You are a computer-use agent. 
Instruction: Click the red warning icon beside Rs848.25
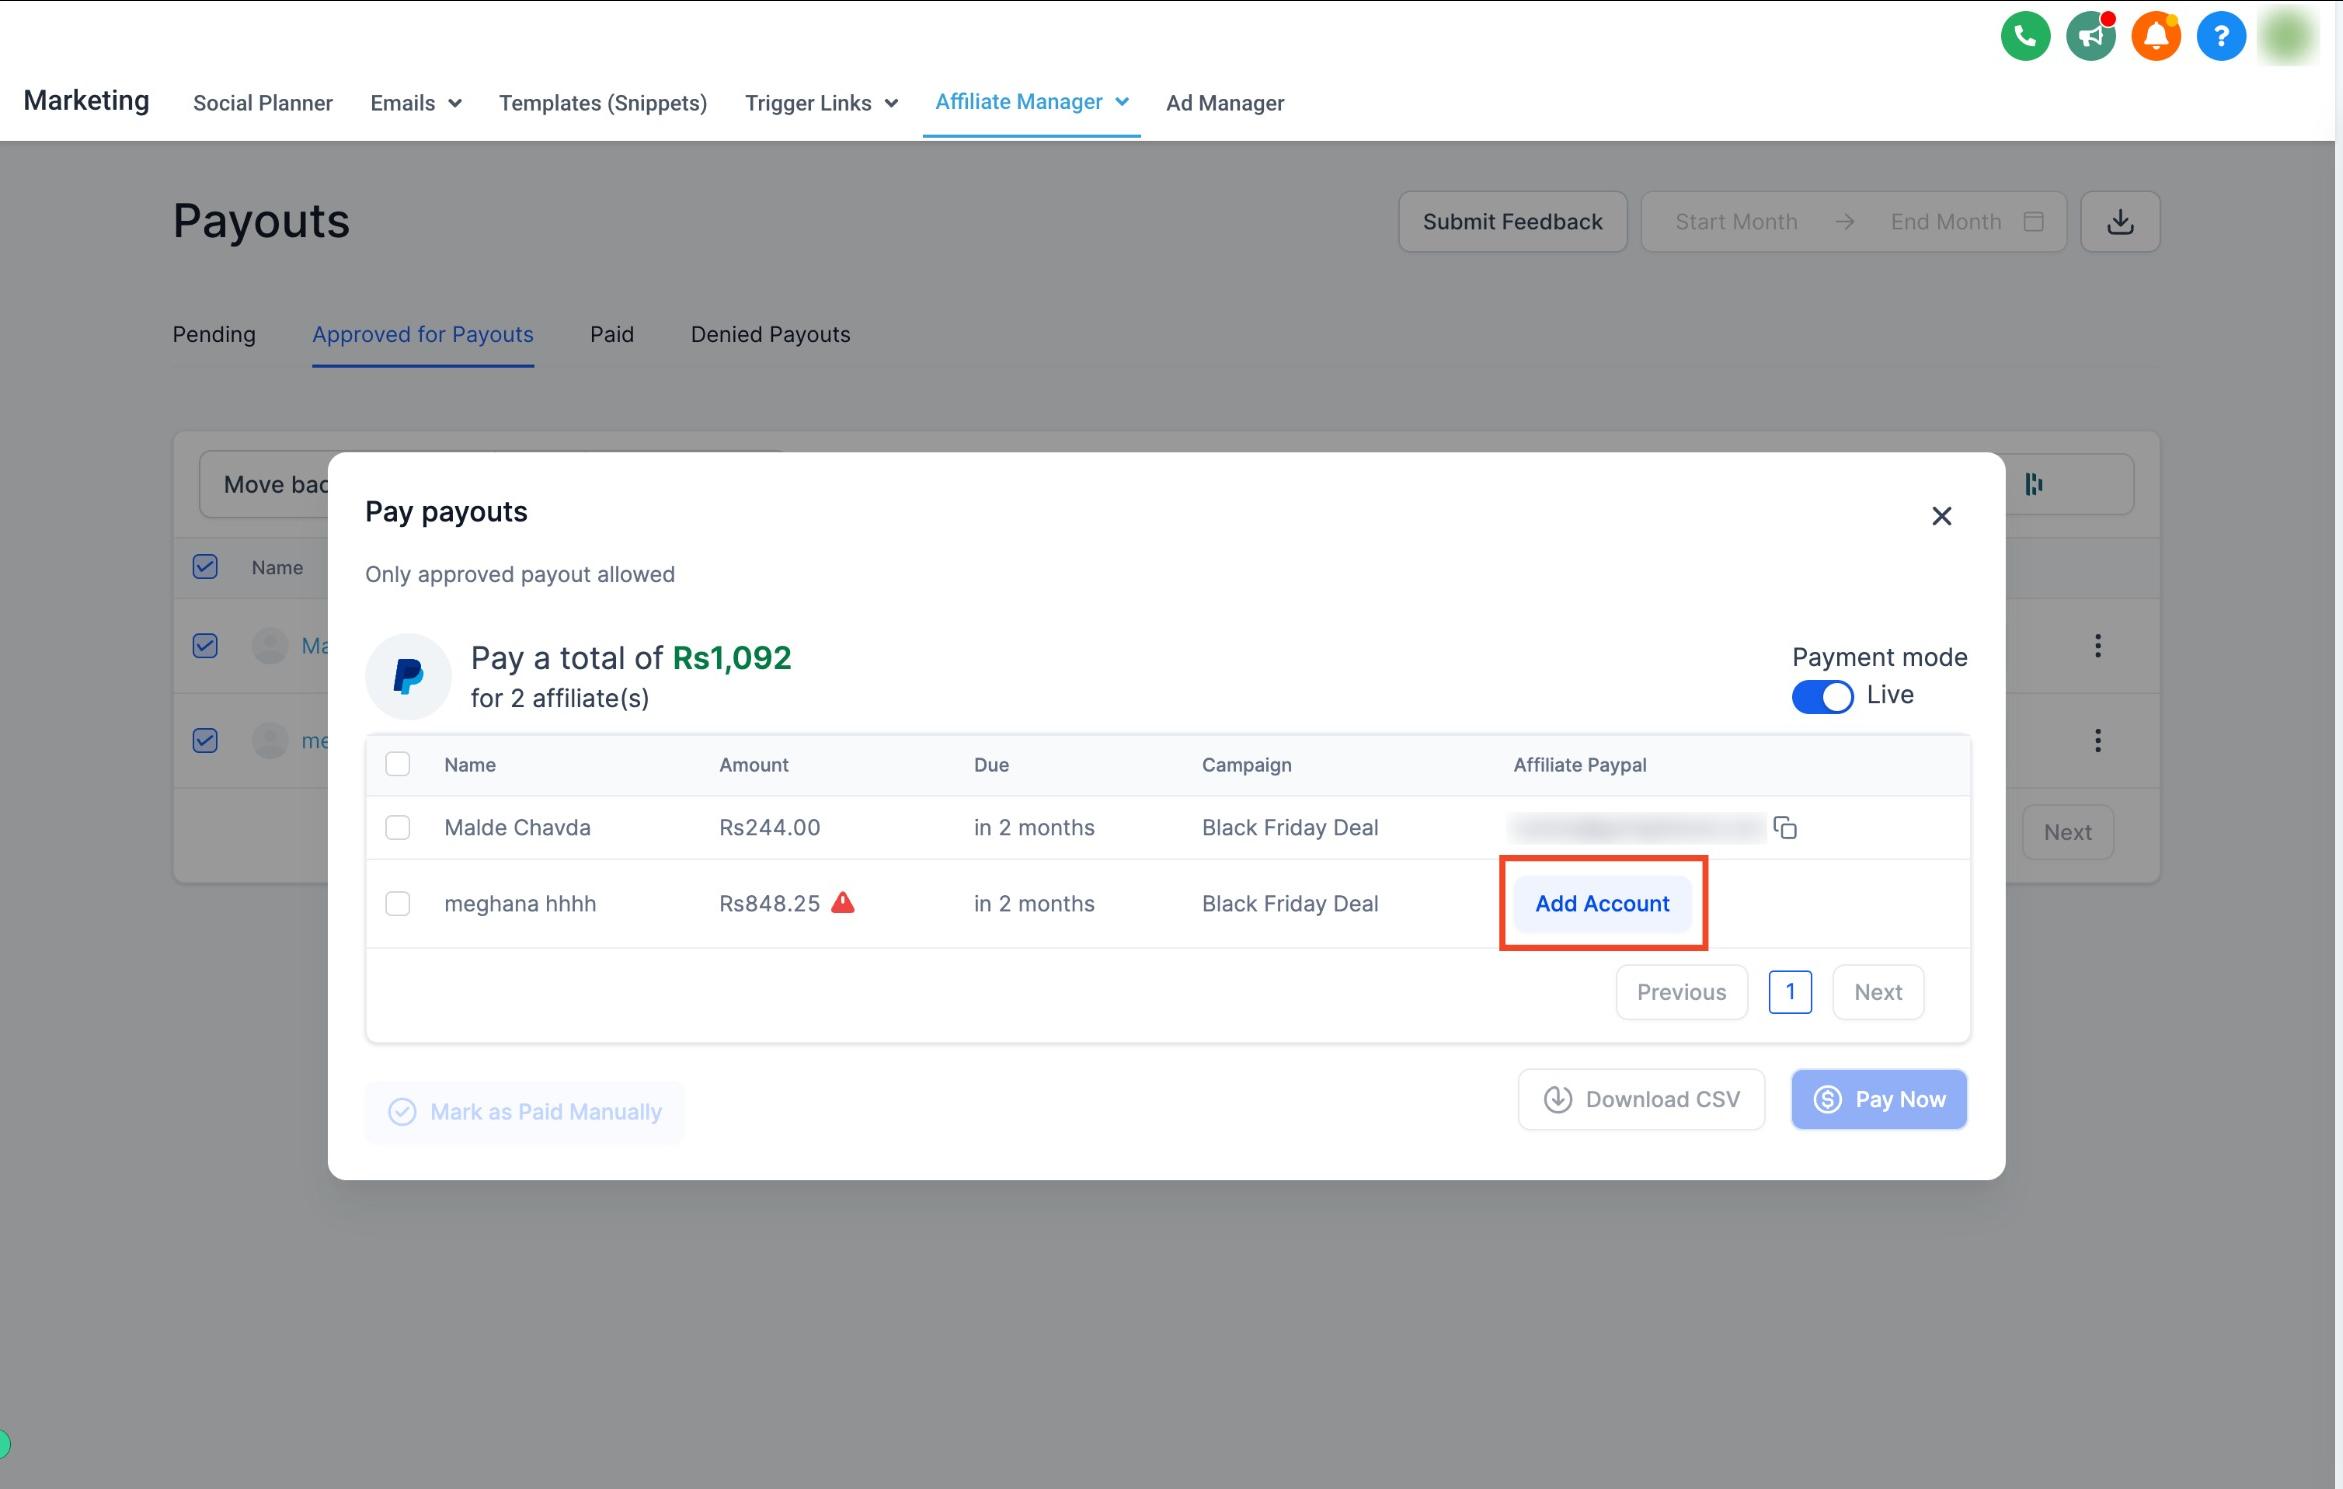843,902
